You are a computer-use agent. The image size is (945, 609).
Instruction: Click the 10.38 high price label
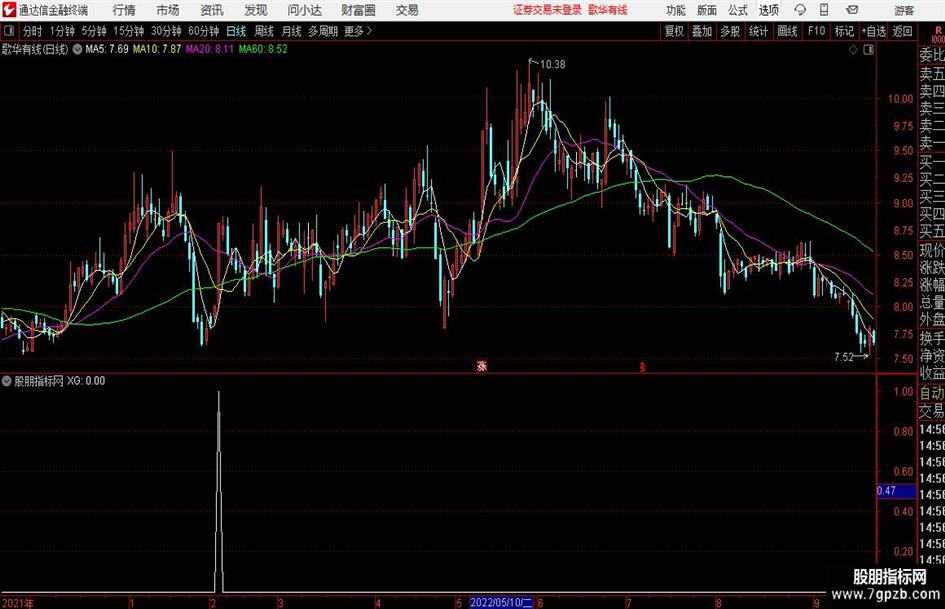[553, 65]
